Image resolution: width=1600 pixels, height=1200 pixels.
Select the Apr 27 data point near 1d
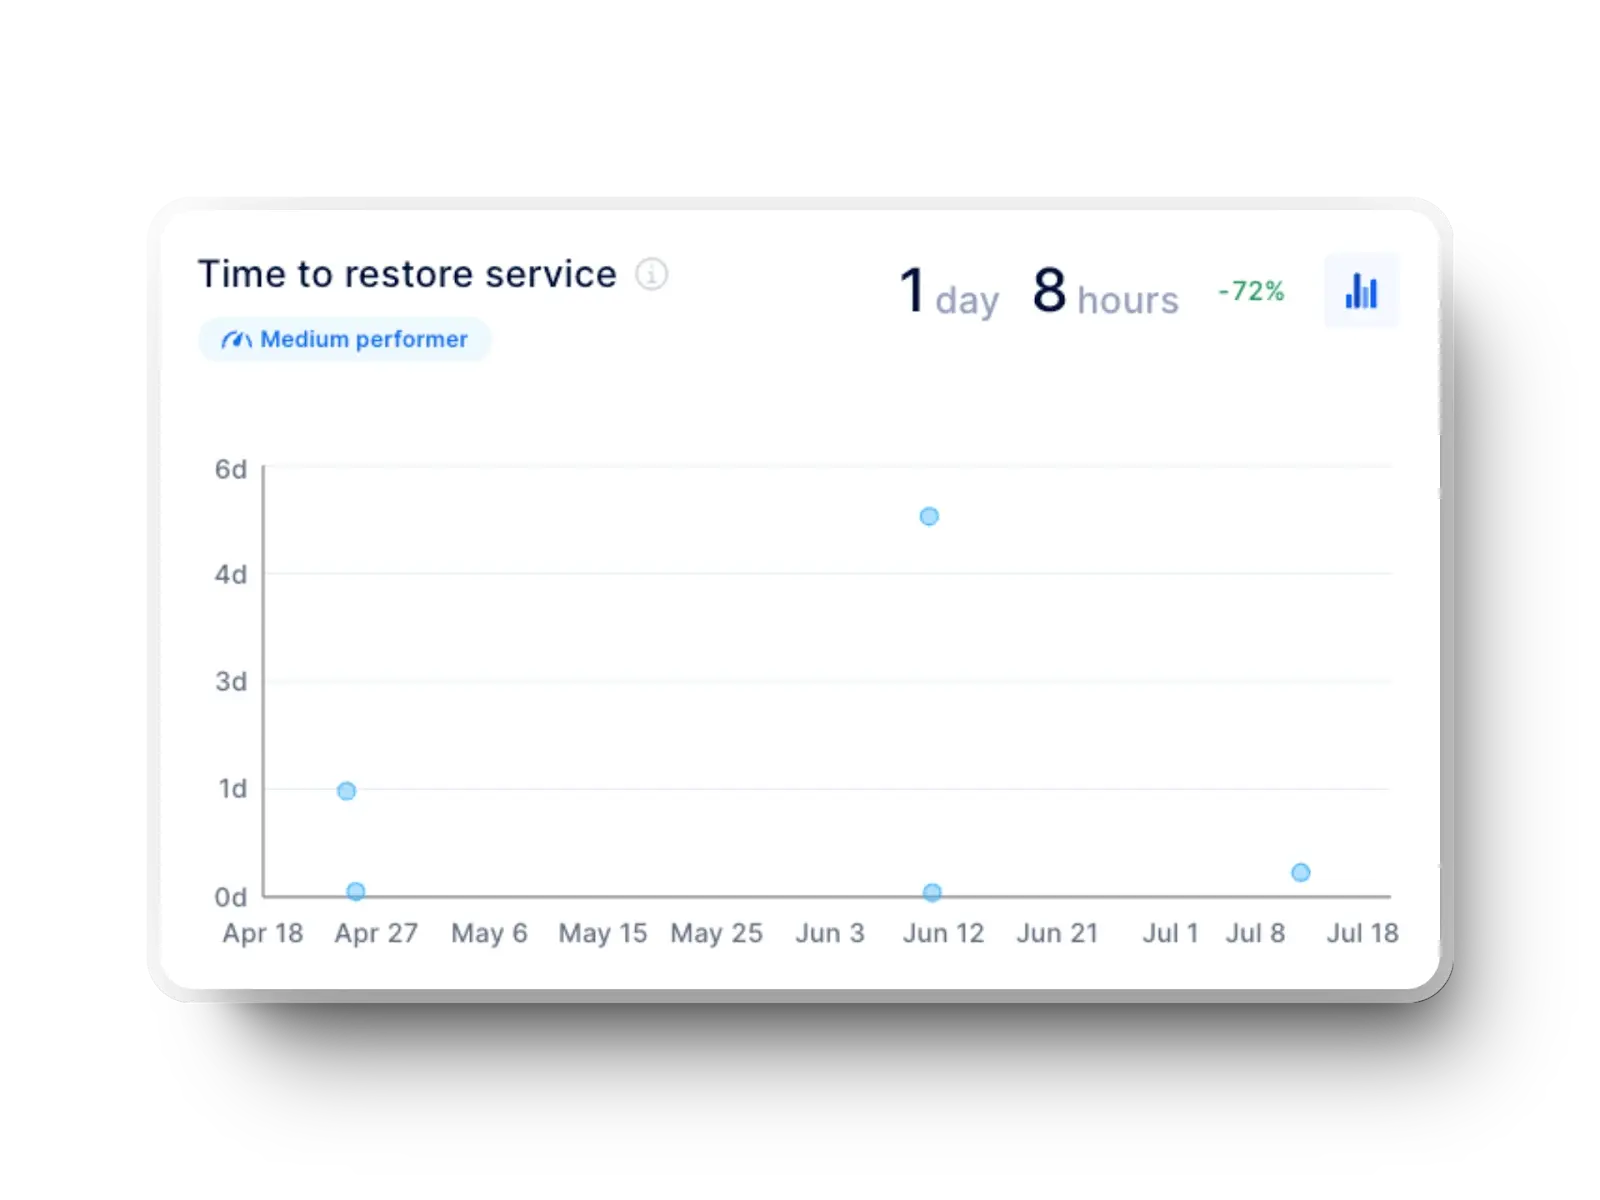coord(345,791)
